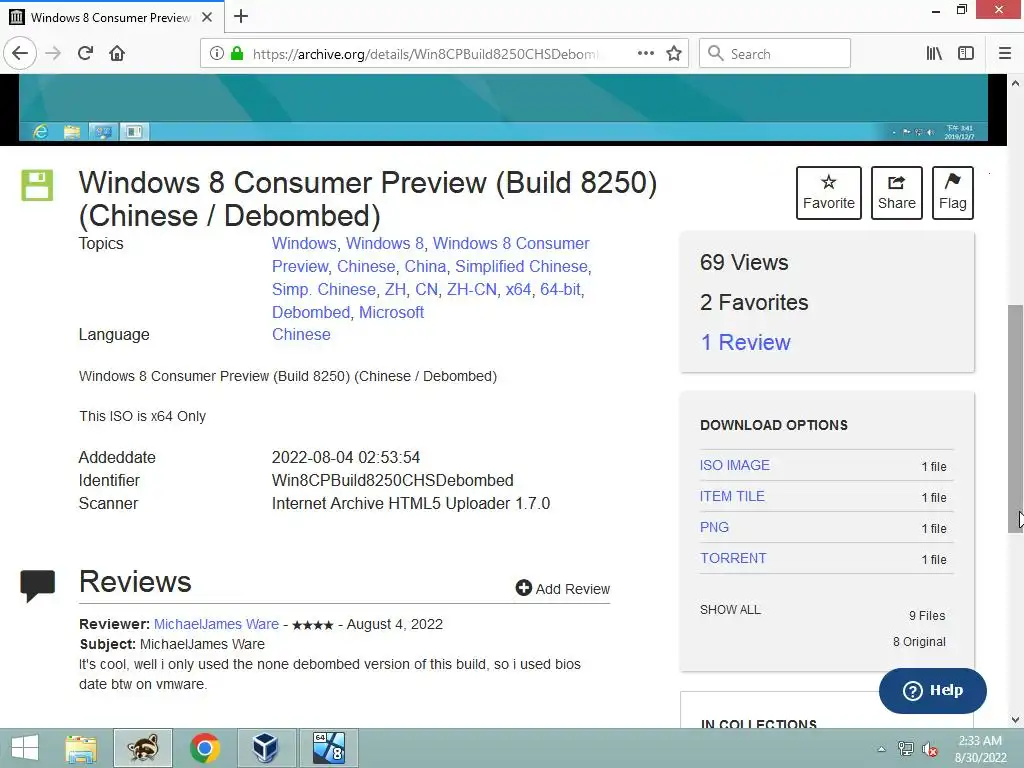Screen dimensions: 1024x768
Task: Open the Microsoft topic link
Action: pyautogui.click(x=391, y=312)
